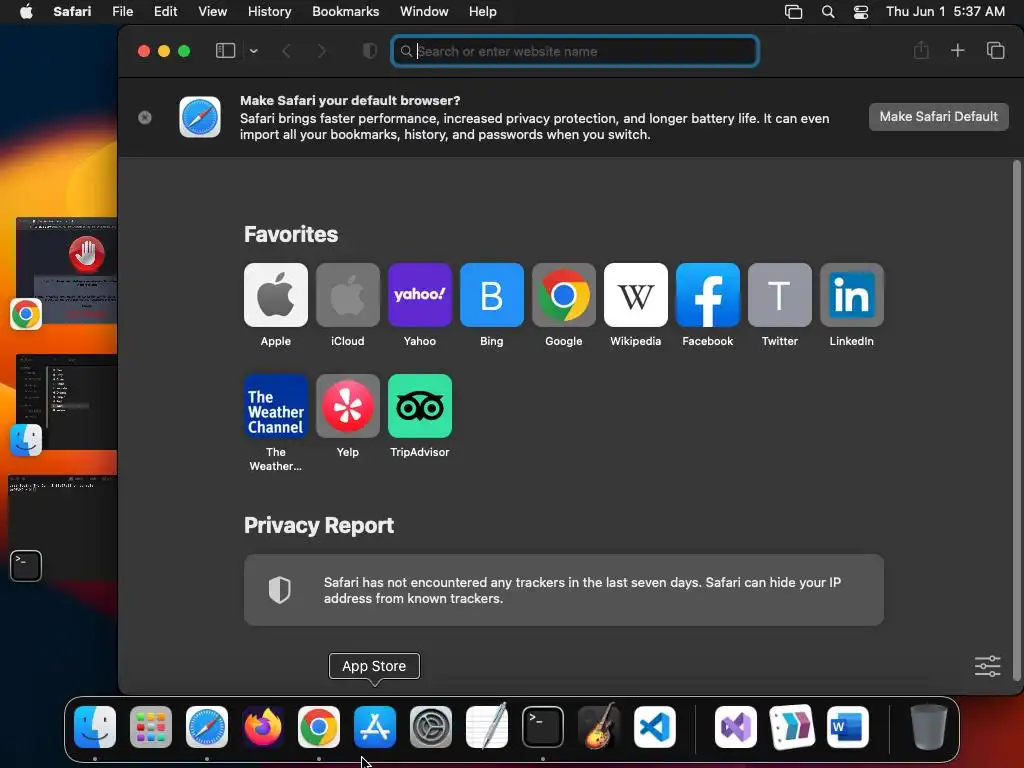Image resolution: width=1024 pixels, height=768 pixels.
Task: Open Spotlight search in the menu bar
Action: pos(827,12)
